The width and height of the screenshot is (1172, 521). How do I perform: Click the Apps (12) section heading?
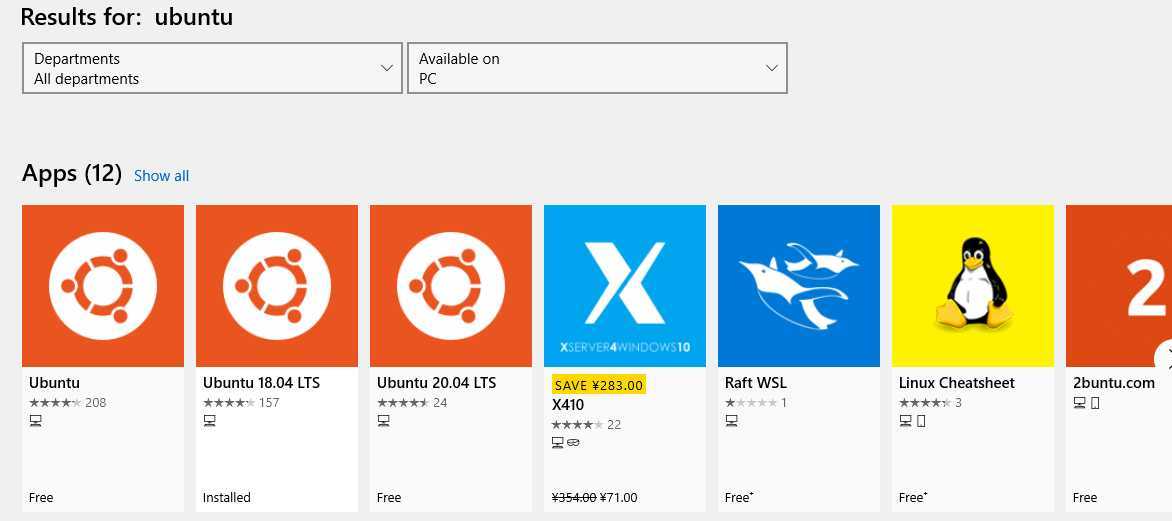point(72,174)
